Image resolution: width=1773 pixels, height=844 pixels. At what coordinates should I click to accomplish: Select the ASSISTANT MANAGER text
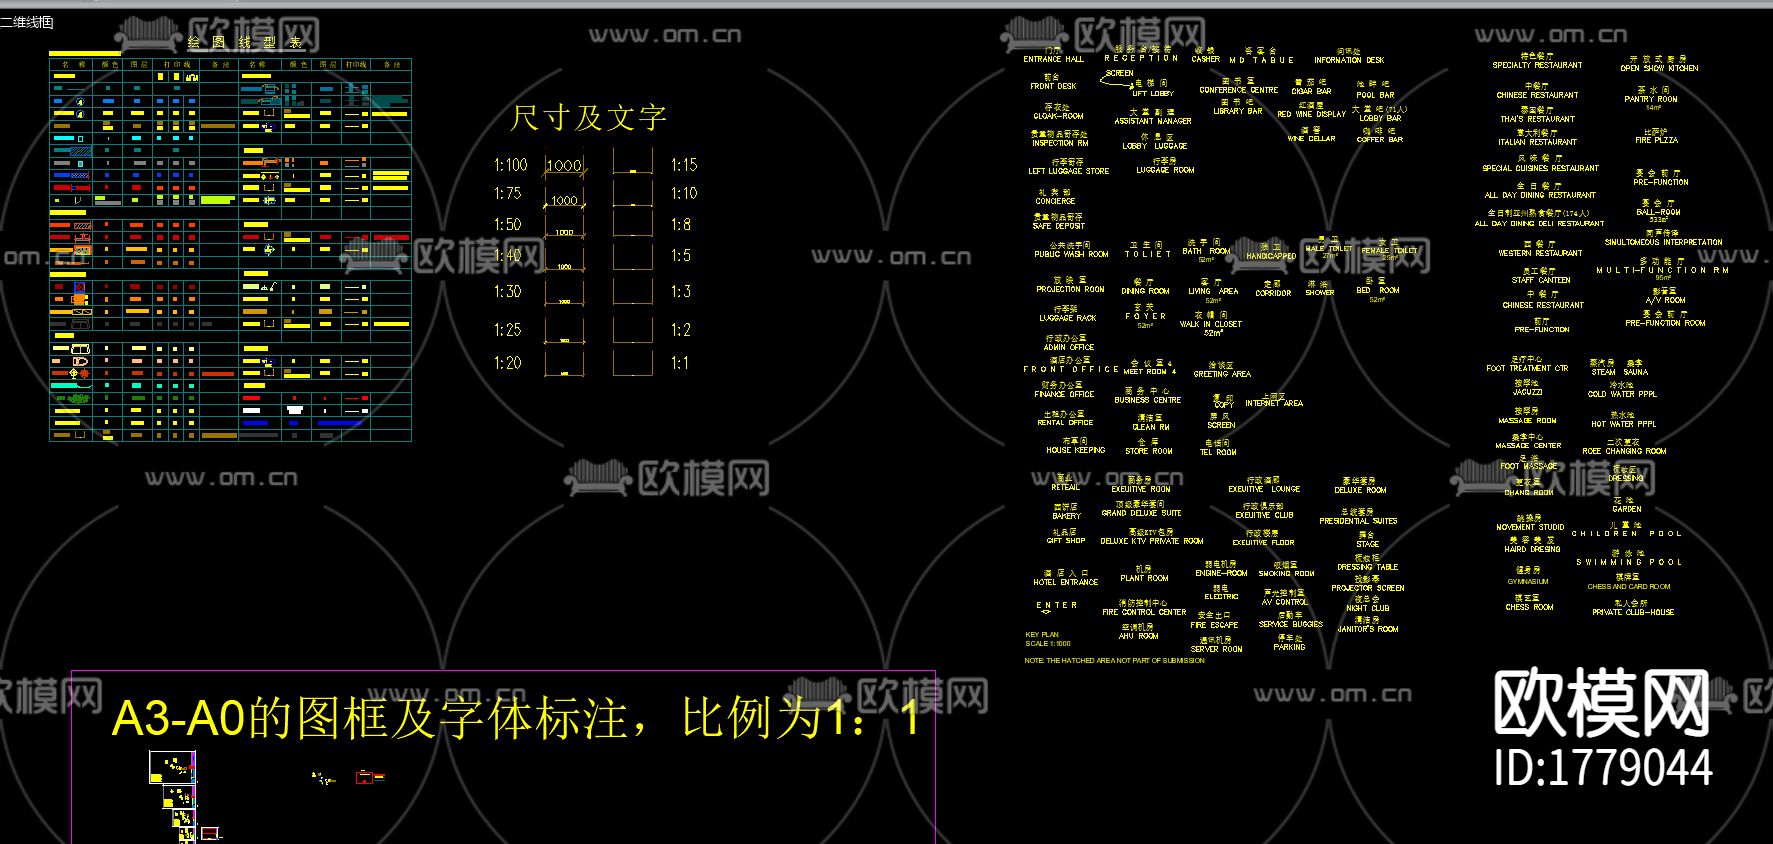(1153, 121)
